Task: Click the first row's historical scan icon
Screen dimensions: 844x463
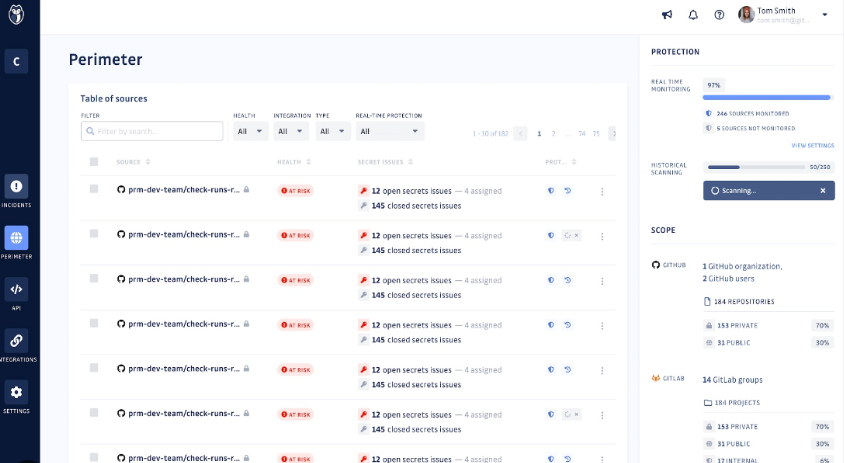Action: (x=567, y=191)
